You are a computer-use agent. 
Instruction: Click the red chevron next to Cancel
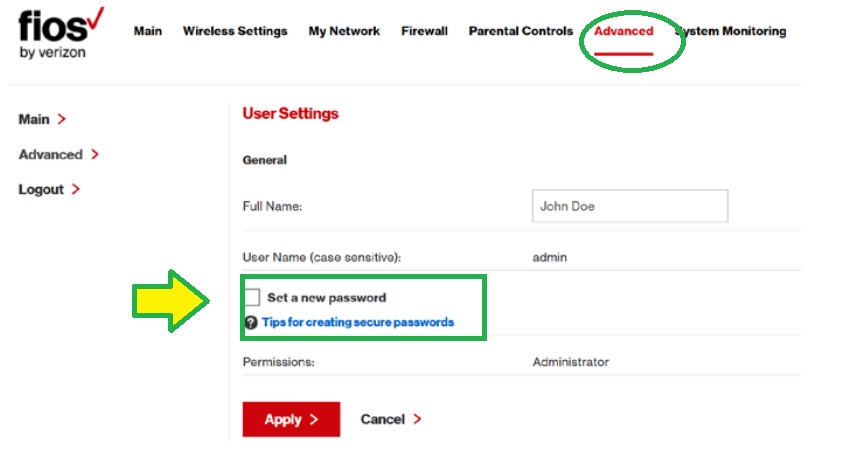pyautogui.click(x=417, y=420)
